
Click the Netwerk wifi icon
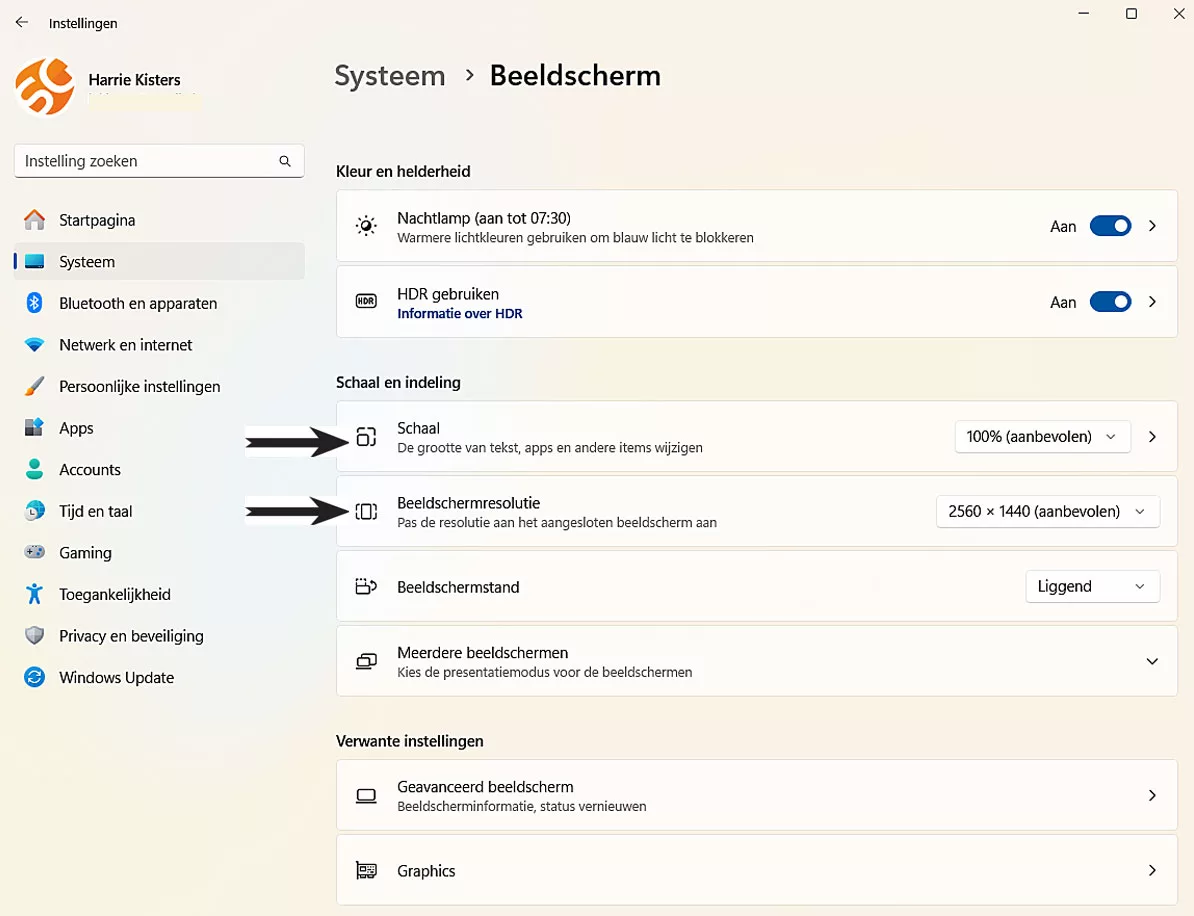tap(34, 345)
